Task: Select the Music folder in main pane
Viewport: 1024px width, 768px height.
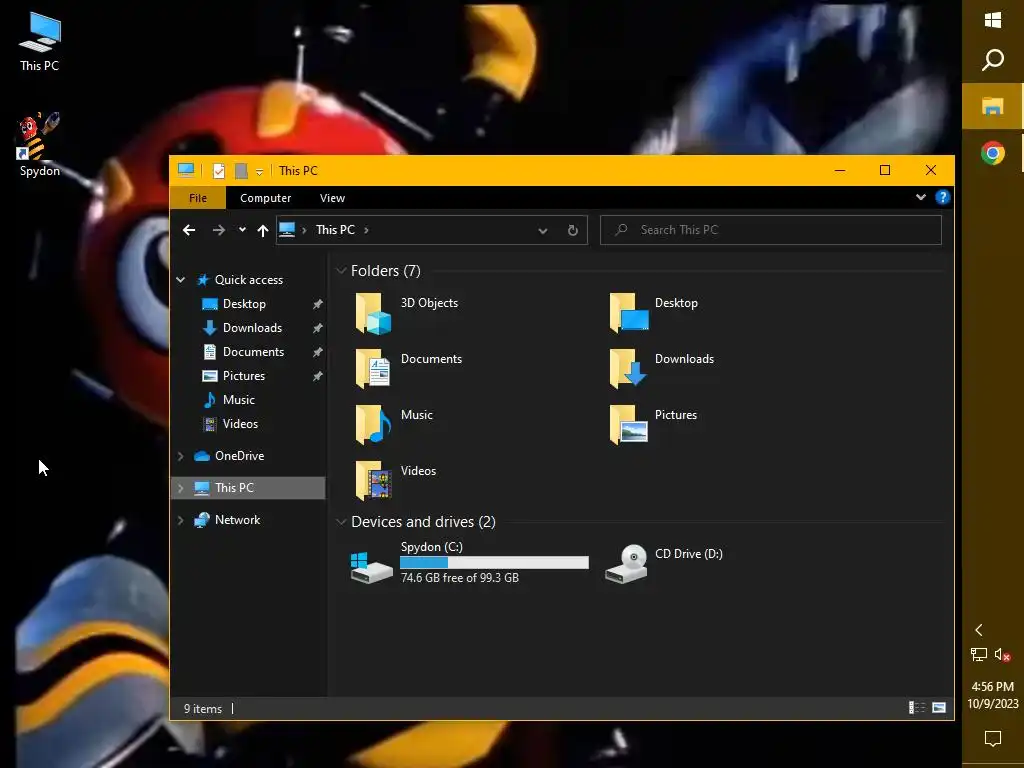Action: coord(394,424)
